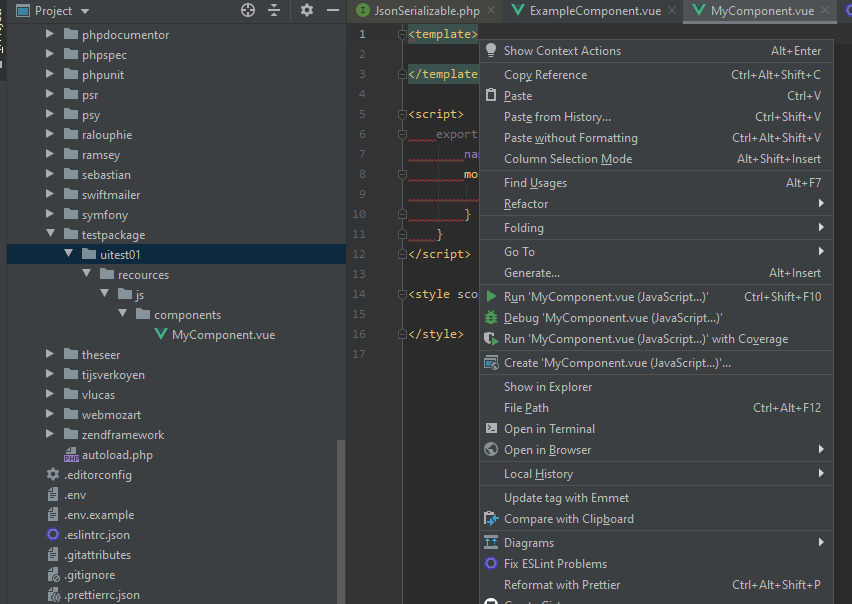Click the Debug bug icon
The image size is (852, 604).
[491, 317]
